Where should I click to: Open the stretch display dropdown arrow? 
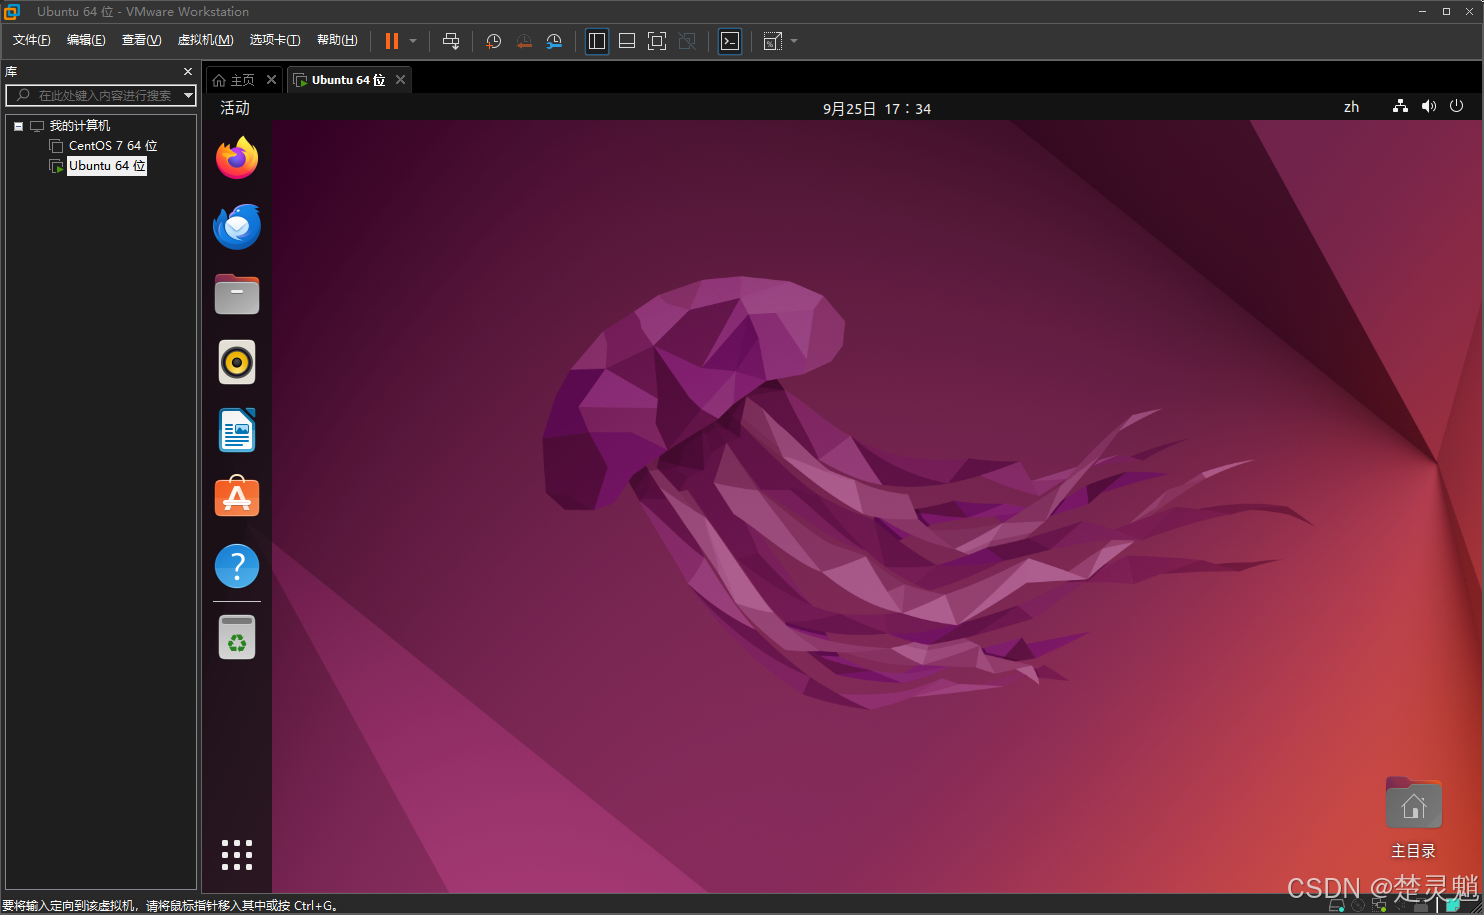(794, 41)
